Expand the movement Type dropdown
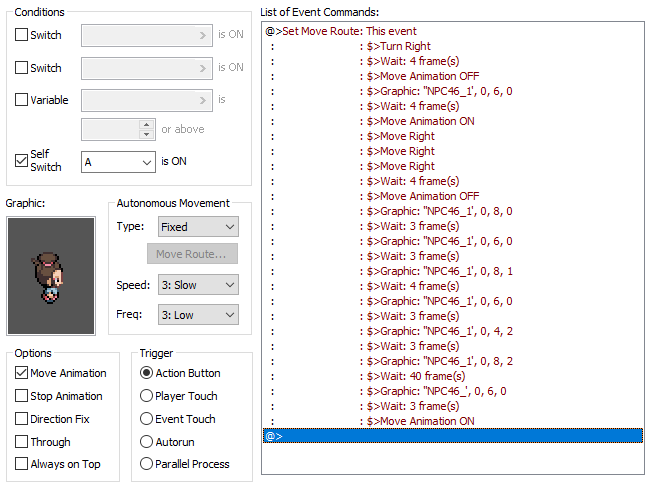Image resolution: width=651 pixels, height=494 pixels. pos(199,227)
